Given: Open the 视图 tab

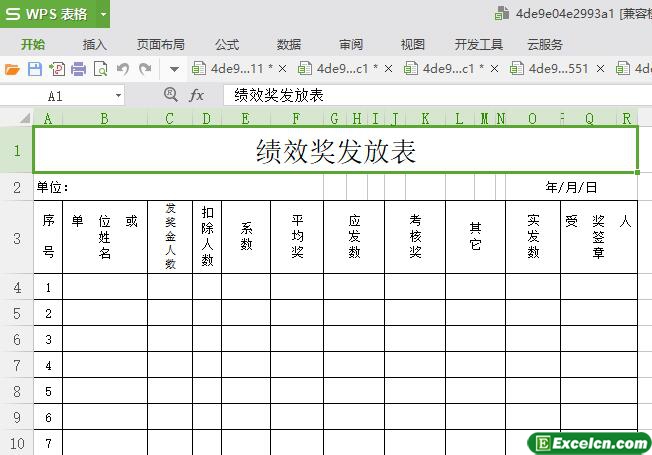Looking at the screenshot, I should tap(413, 45).
